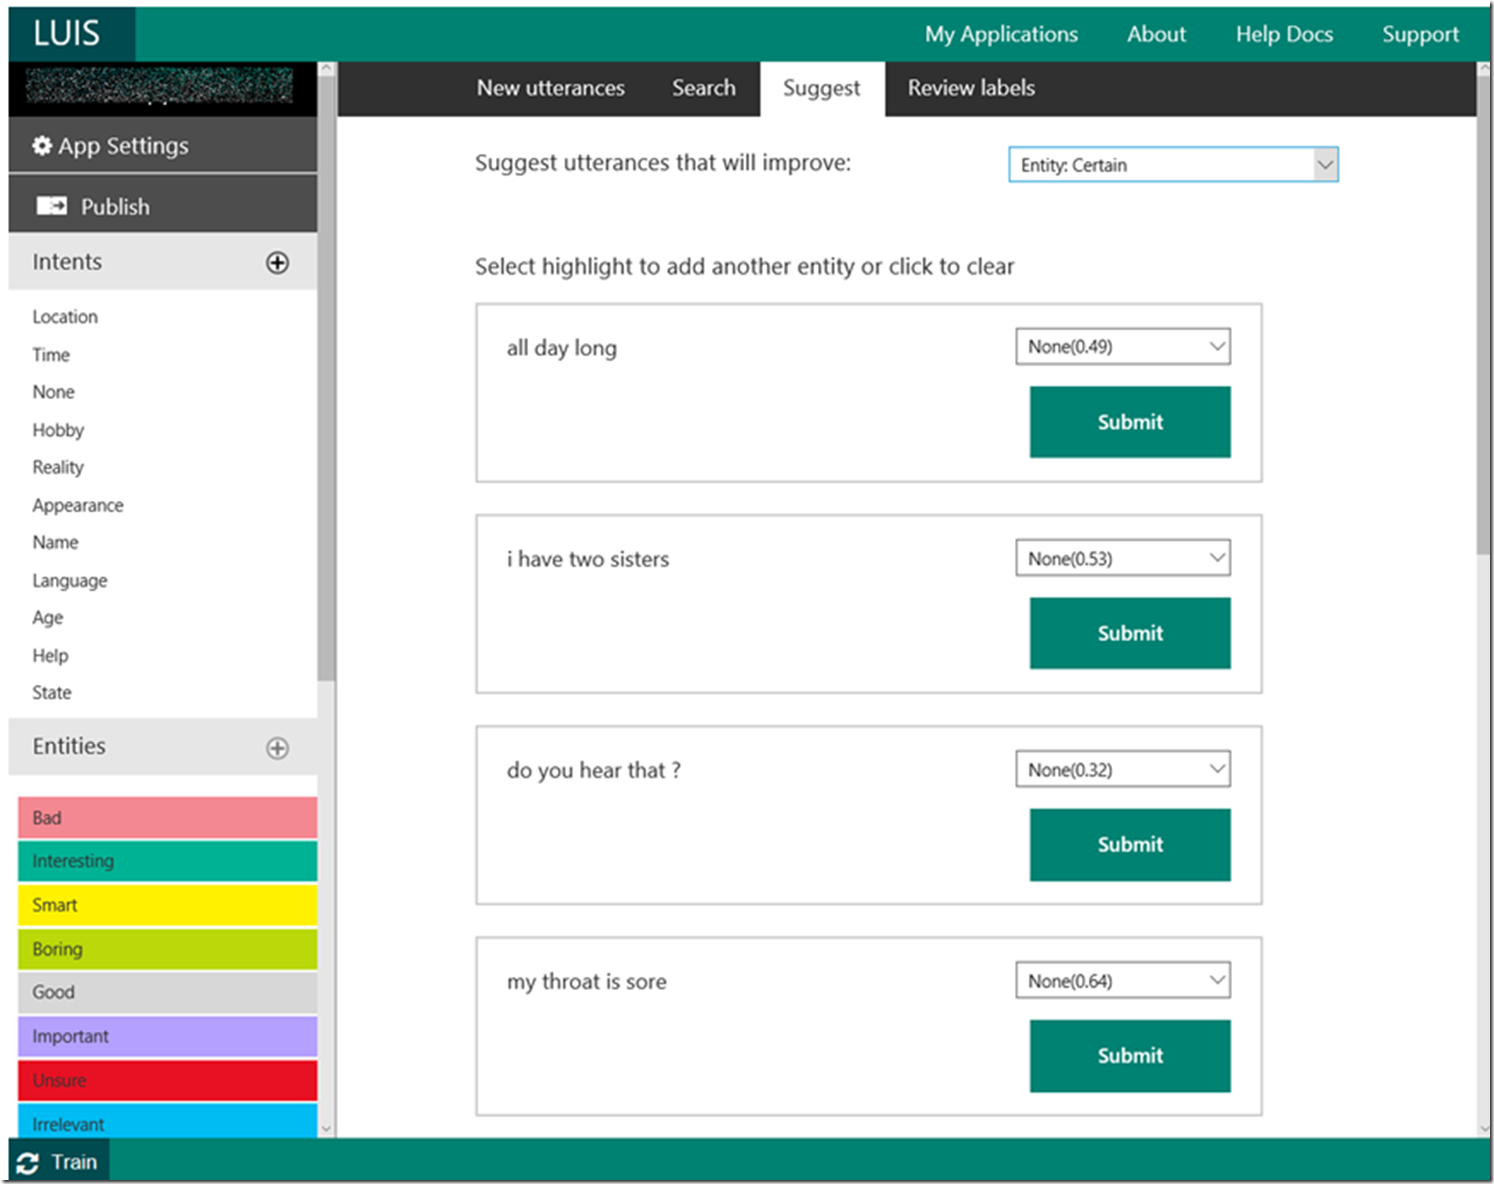Open the About page
This screenshot has height=1184, width=1494.
point(1156,34)
